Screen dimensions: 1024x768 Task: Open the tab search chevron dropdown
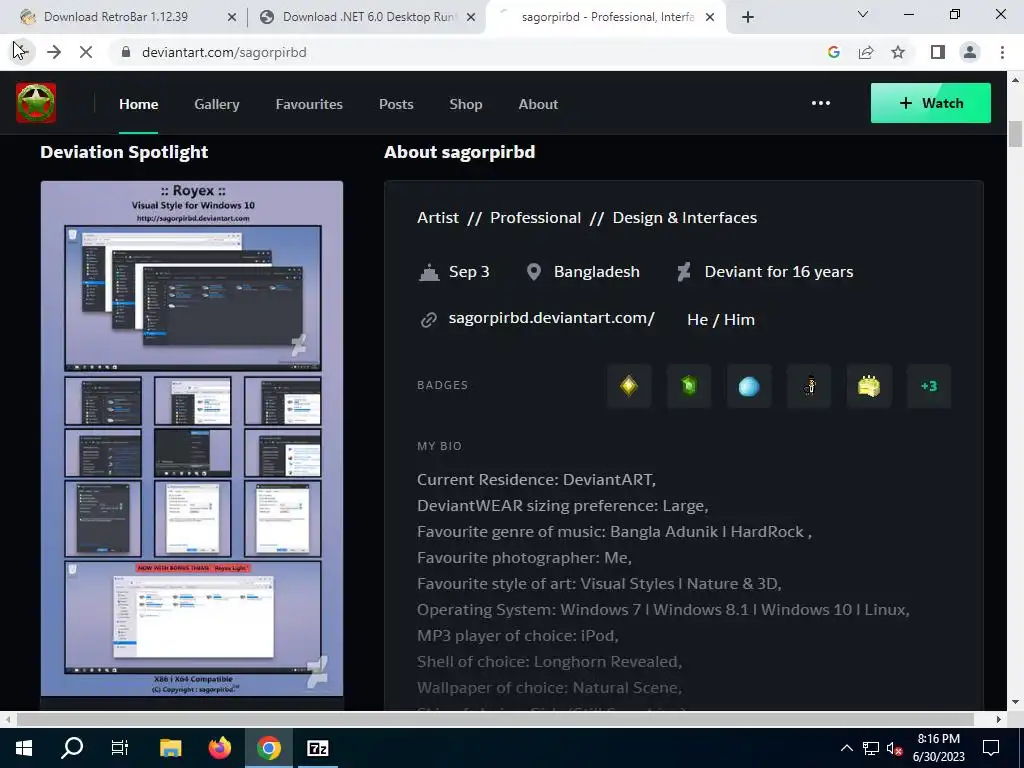[863, 14]
